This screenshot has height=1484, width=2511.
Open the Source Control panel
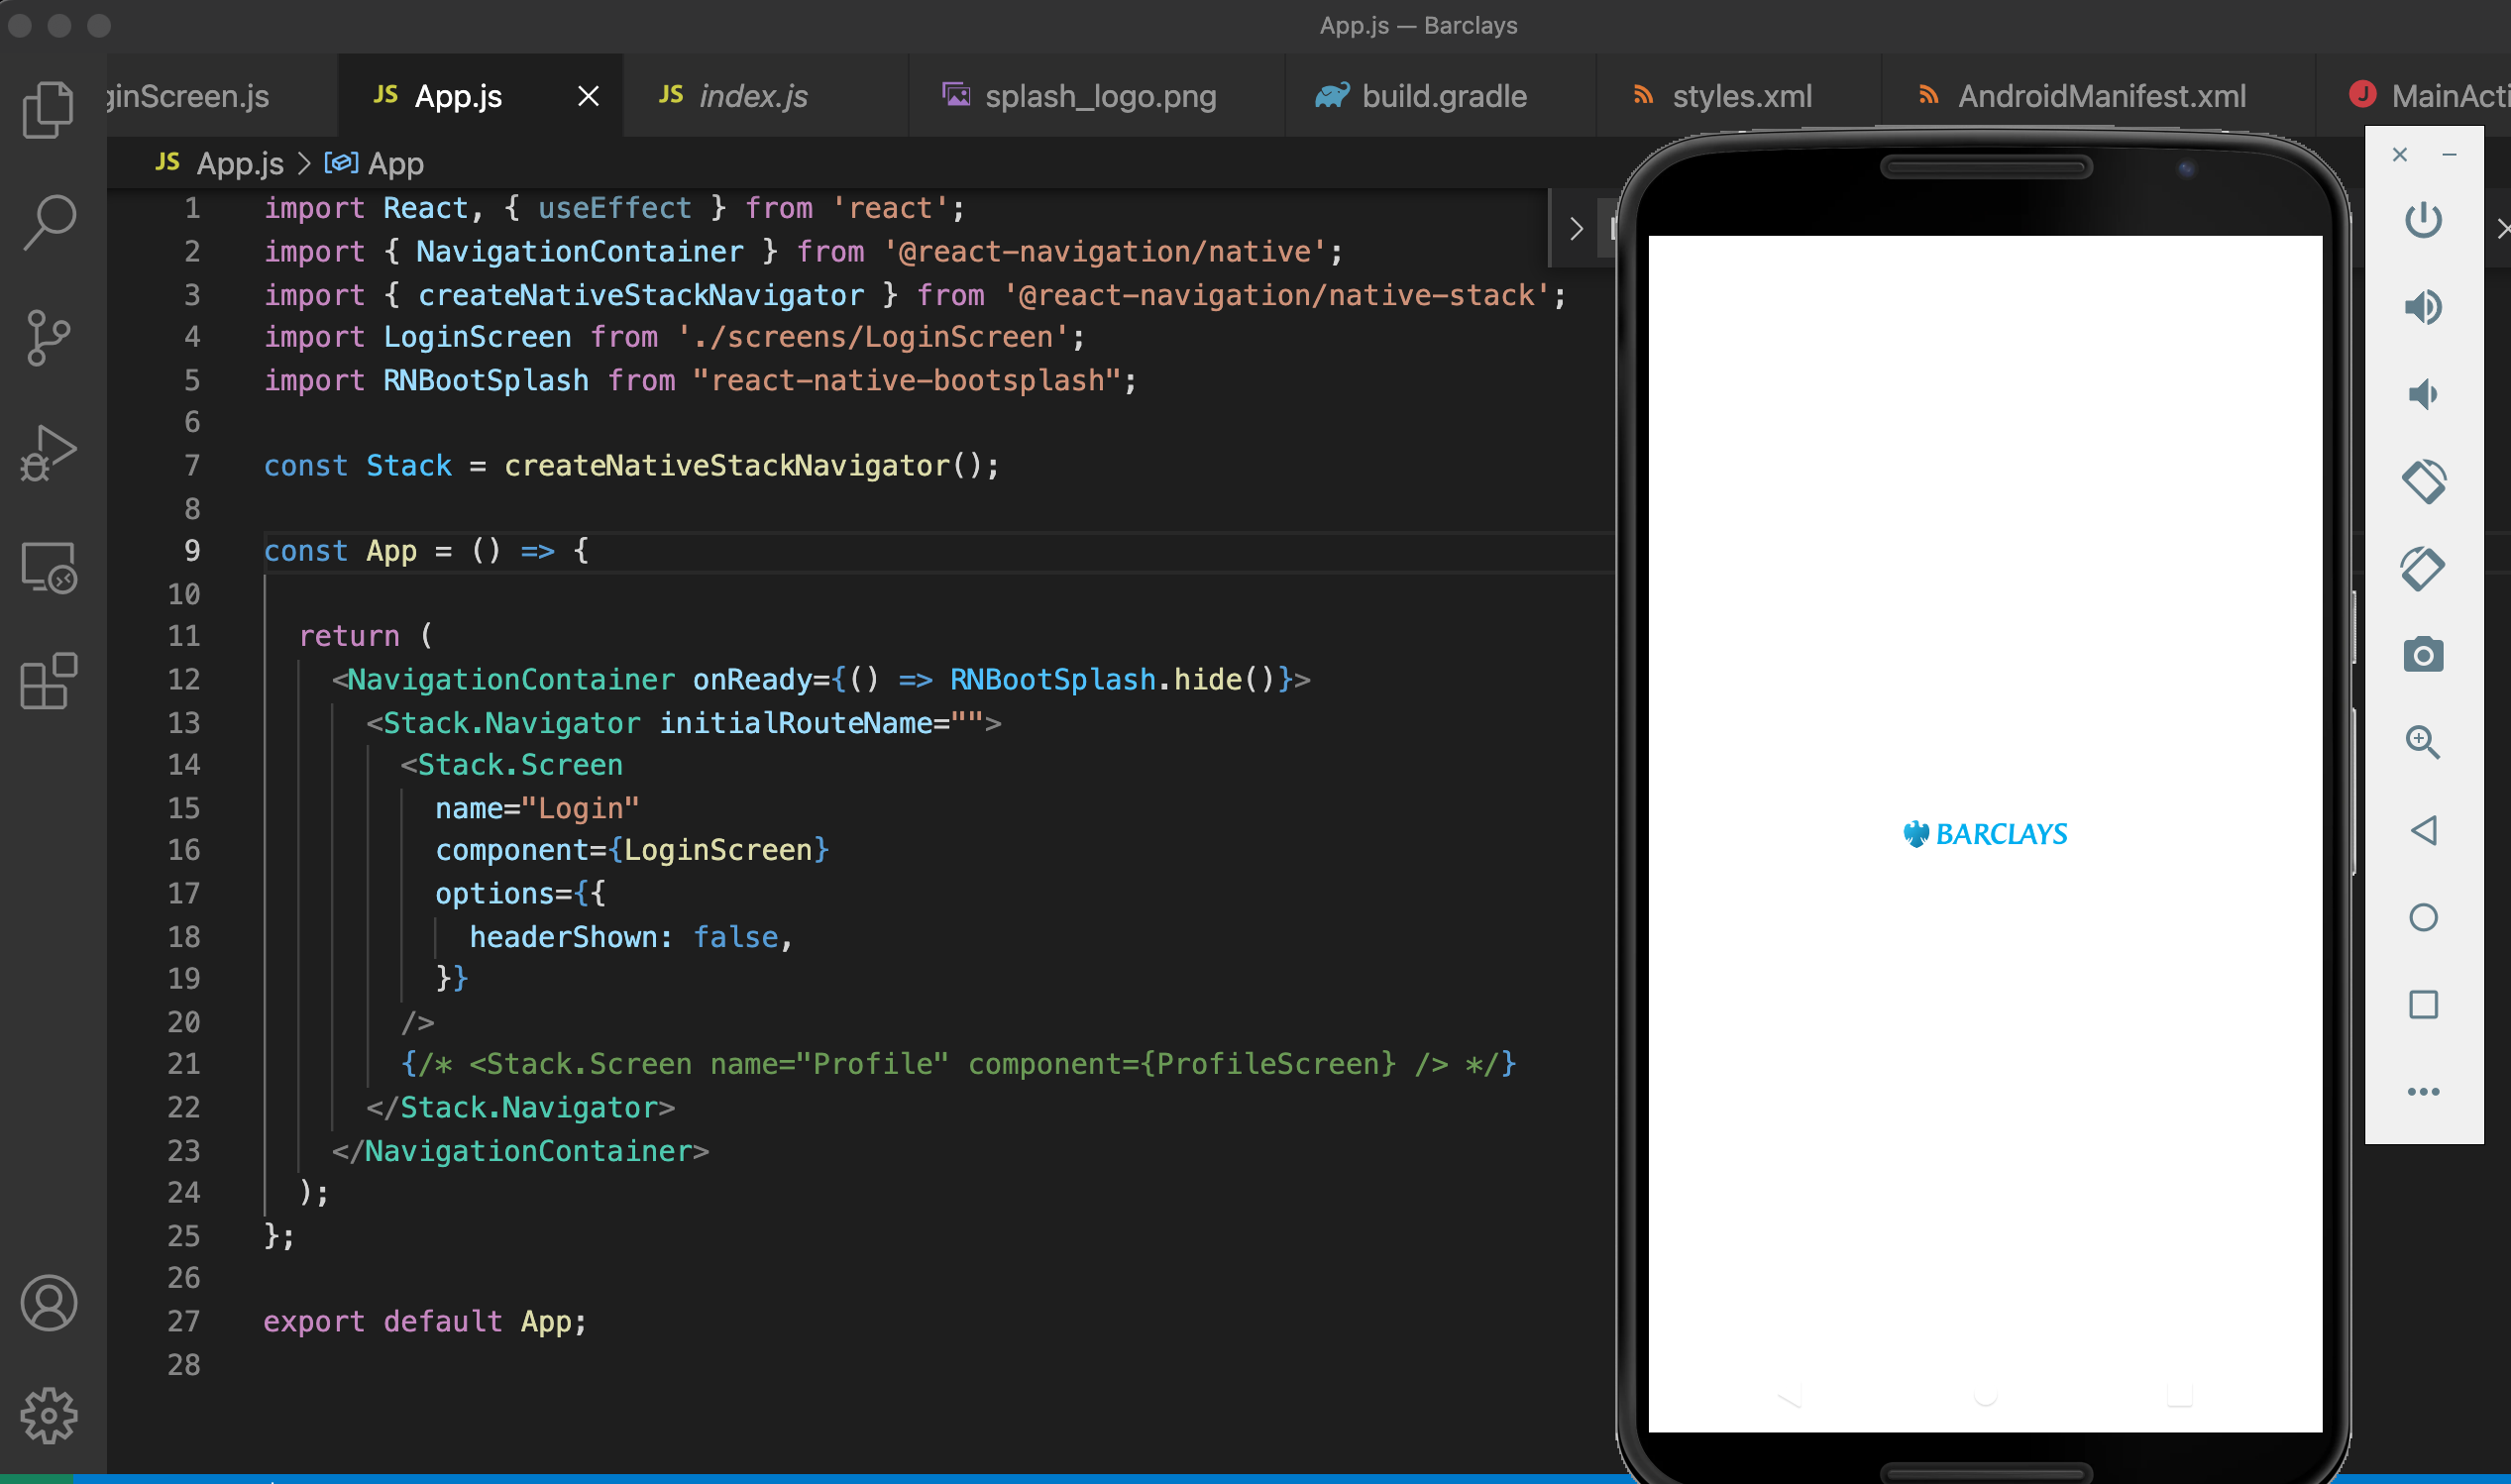click(48, 337)
